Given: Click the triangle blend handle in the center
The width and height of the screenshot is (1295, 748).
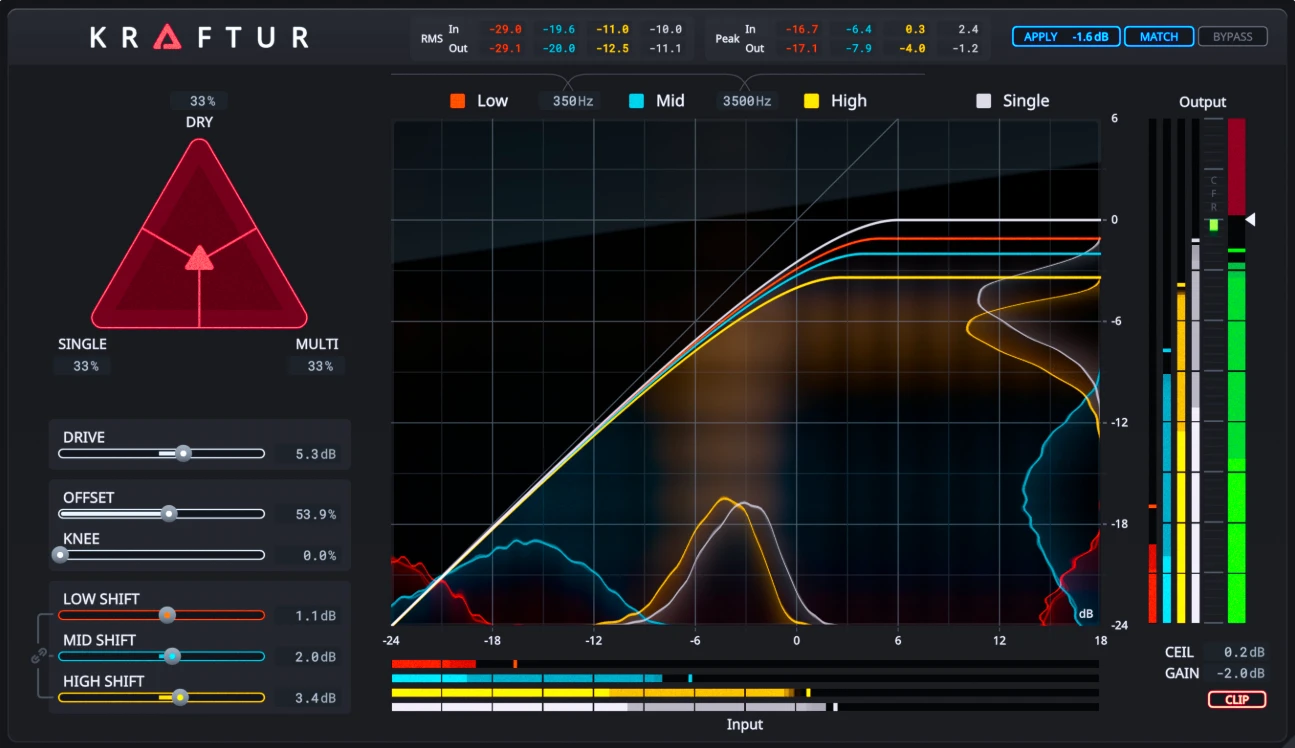Looking at the screenshot, I should pos(199,258).
